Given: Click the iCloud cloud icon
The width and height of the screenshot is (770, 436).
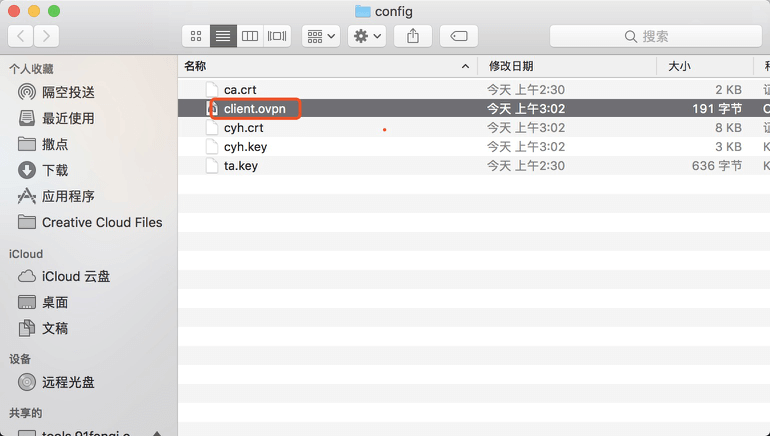Looking at the screenshot, I should (27, 276).
